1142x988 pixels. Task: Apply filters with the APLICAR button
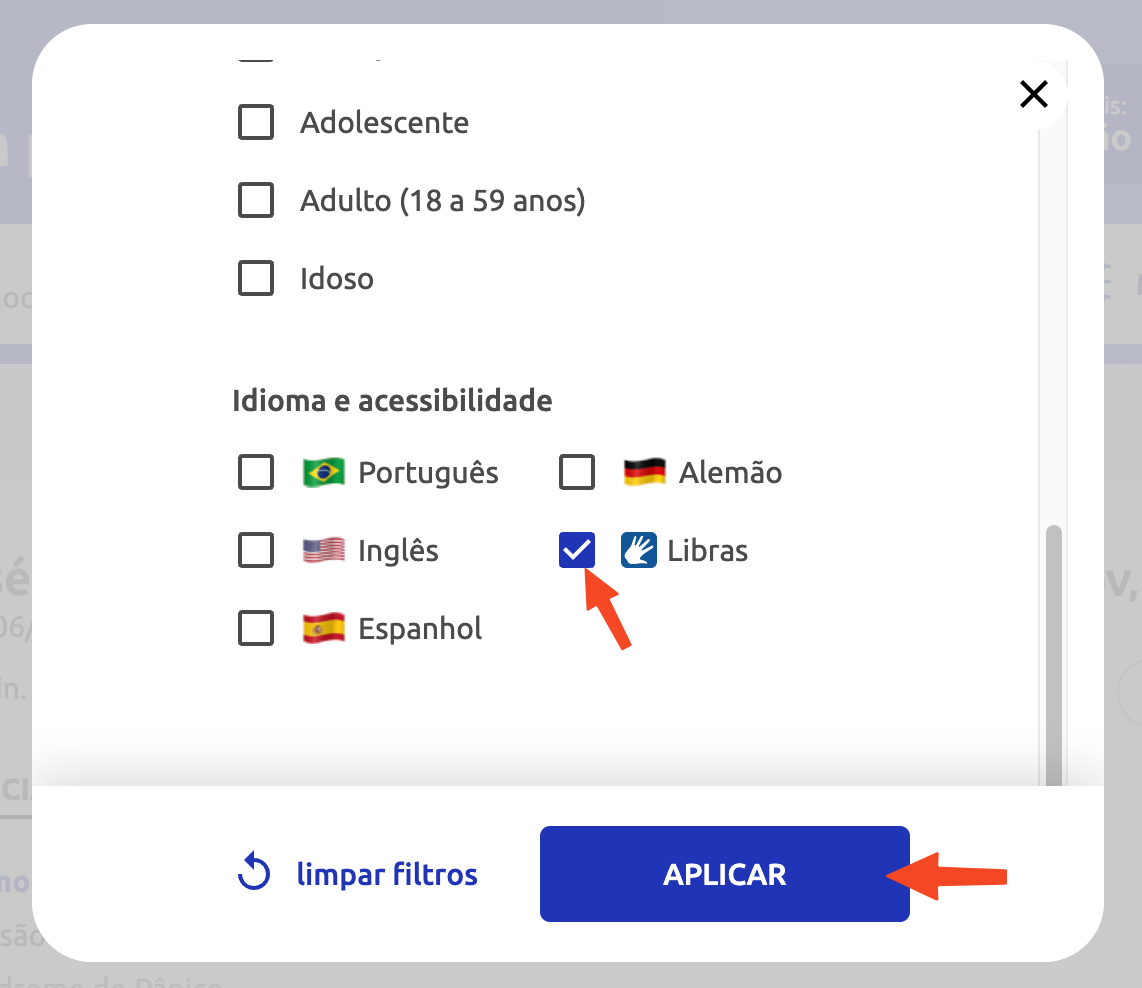coord(725,874)
